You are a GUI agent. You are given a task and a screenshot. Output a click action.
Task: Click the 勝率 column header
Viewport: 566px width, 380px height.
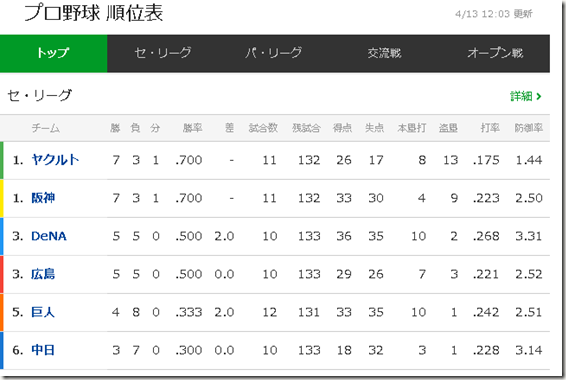point(192,128)
